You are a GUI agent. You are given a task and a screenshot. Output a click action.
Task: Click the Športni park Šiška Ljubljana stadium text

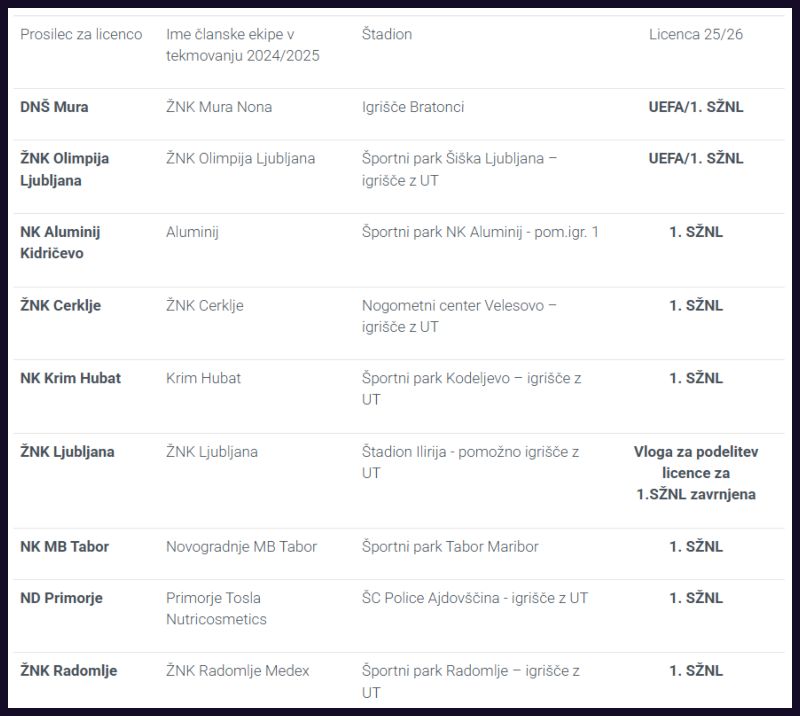coord(459,169)
